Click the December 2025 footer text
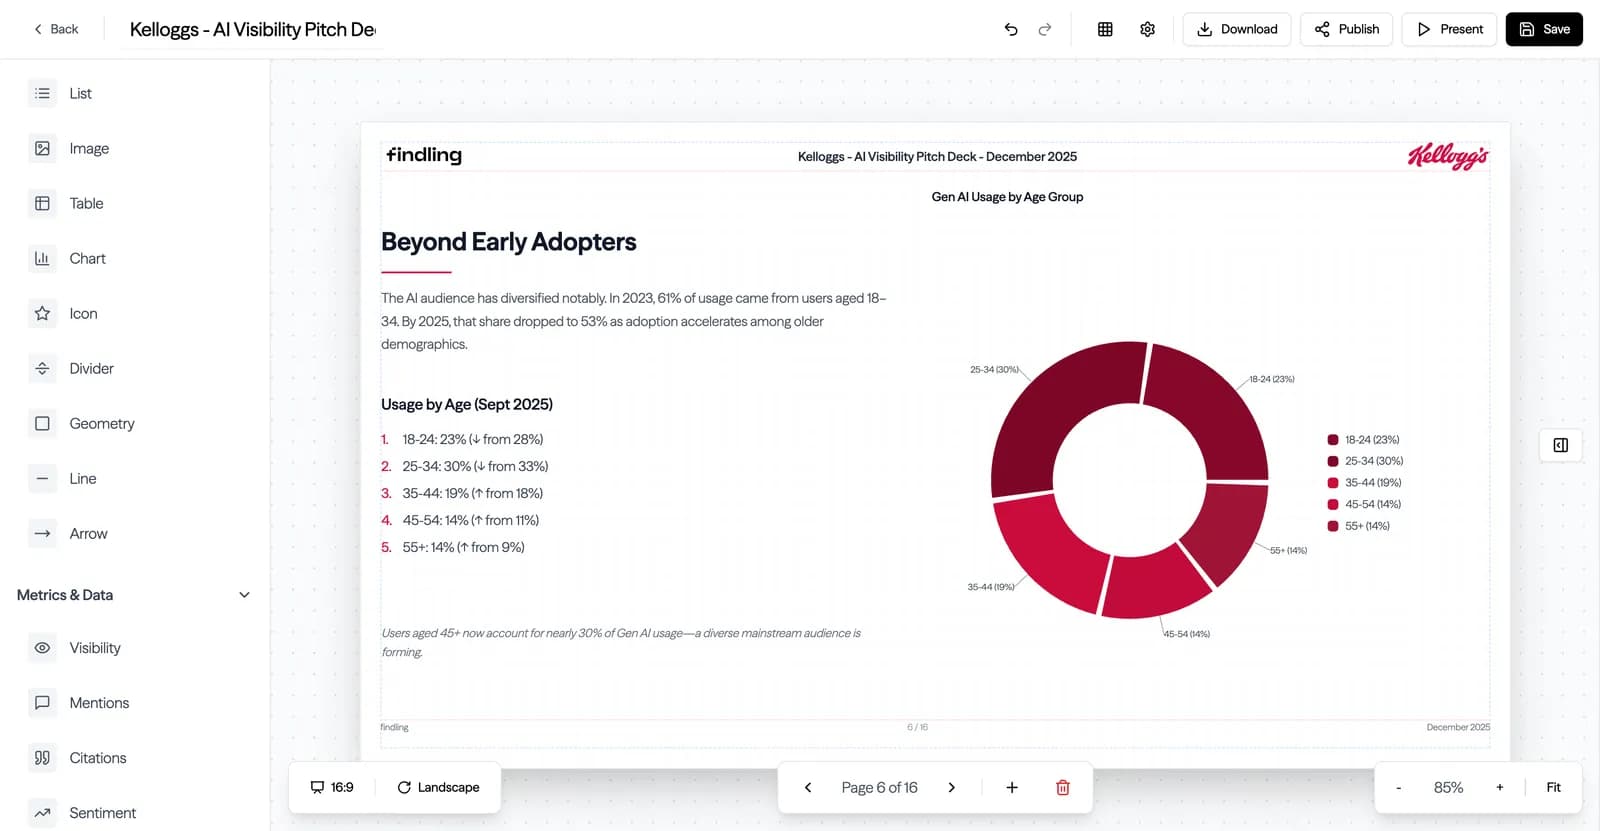 1458,727
